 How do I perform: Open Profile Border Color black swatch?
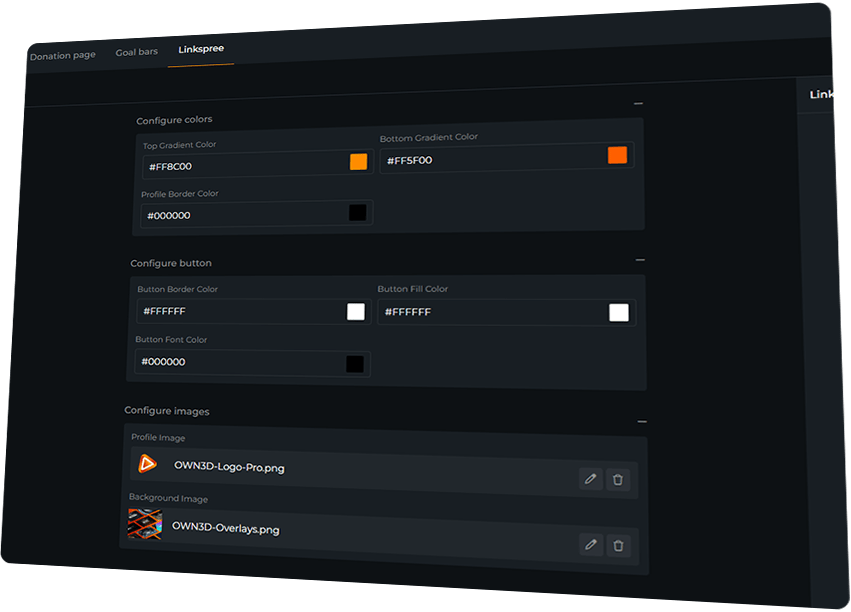tap(358, 212)
